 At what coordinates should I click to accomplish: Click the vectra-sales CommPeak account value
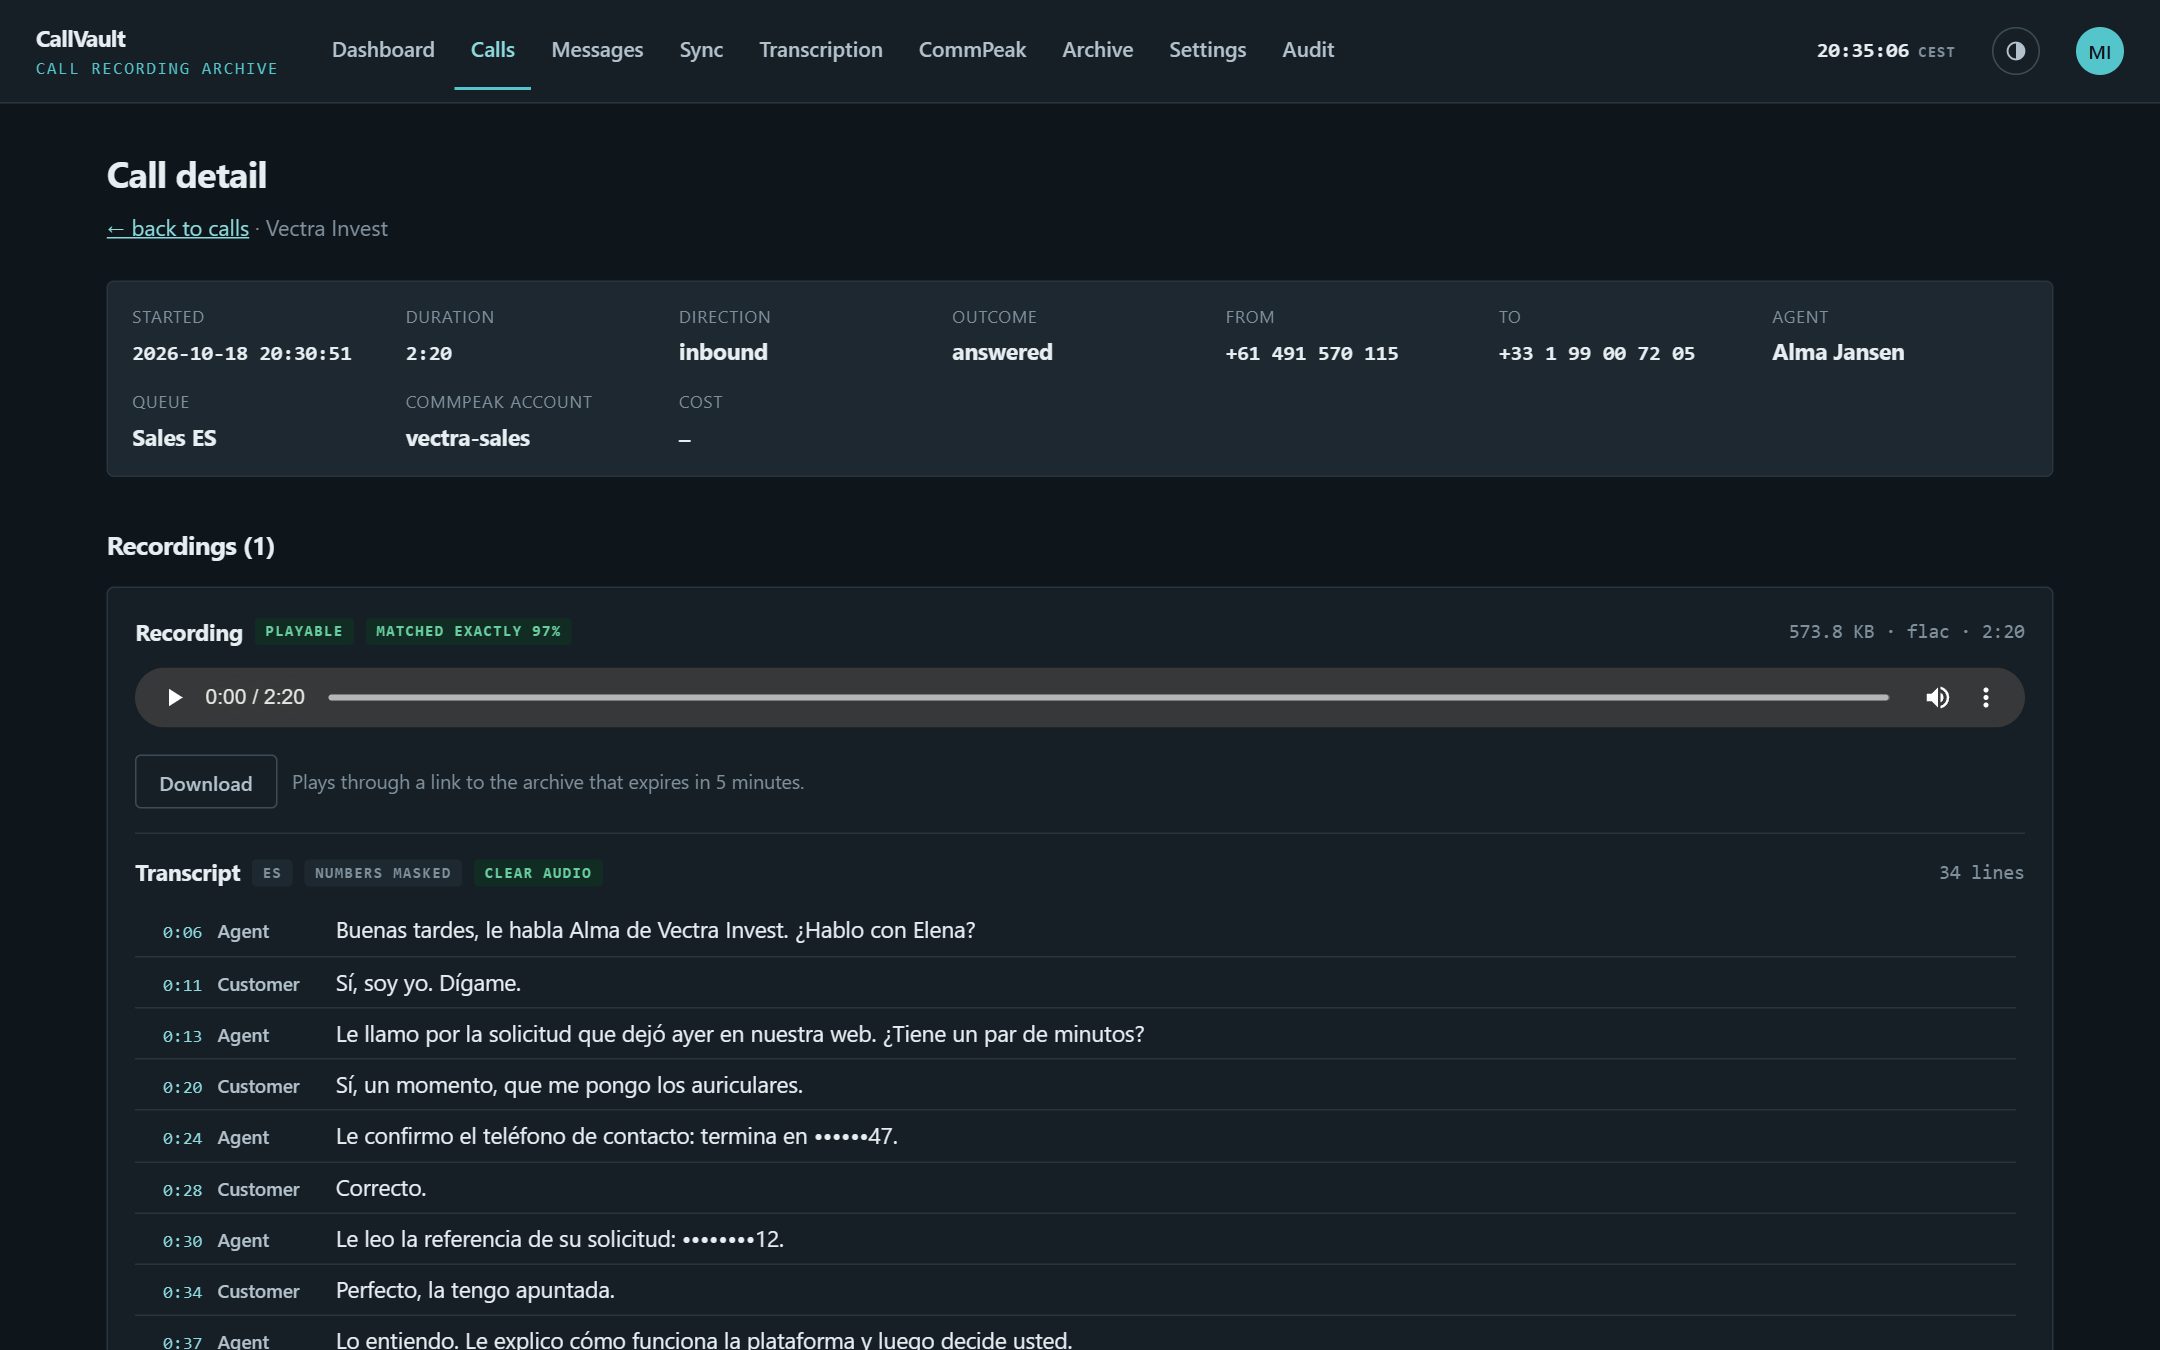click(467, 438)
